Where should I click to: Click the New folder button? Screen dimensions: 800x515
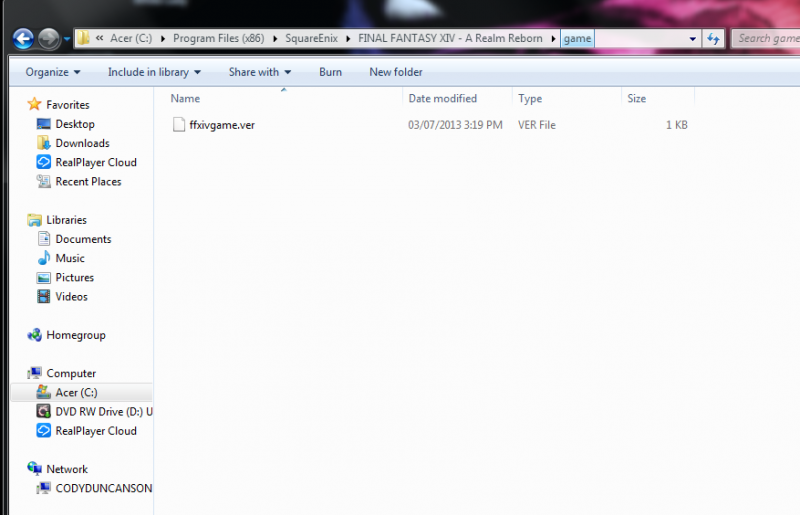click(x=396, y=72)
